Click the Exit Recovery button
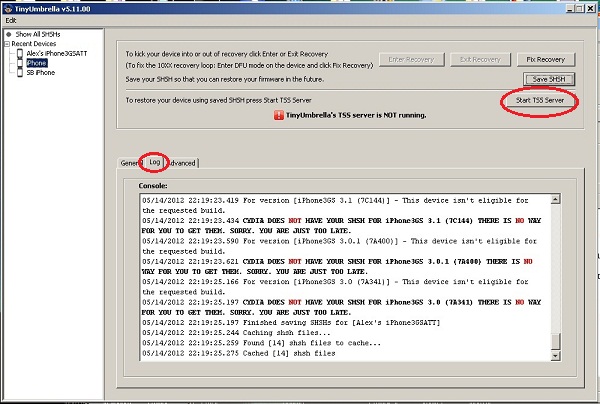Screen dimensions: 600x404 tap(480, 60)
